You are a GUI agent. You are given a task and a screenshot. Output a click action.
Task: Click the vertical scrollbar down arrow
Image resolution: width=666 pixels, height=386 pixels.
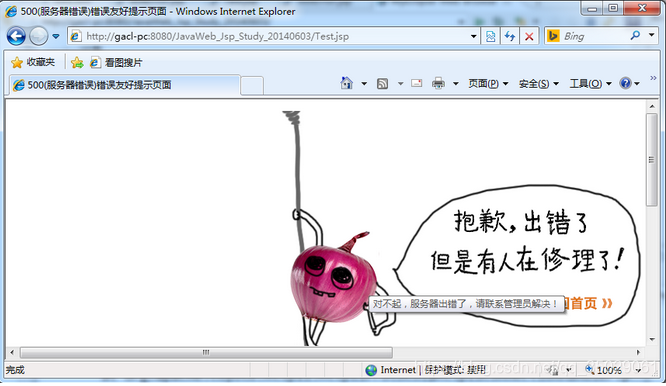pos(652,340)
